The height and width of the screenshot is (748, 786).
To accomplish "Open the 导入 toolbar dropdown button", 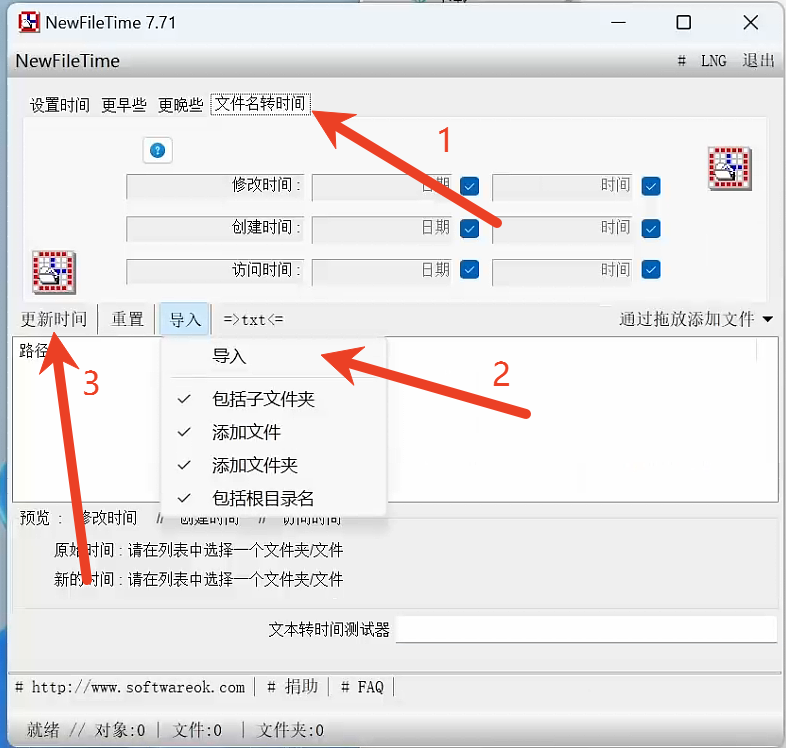I will point(184,319).
